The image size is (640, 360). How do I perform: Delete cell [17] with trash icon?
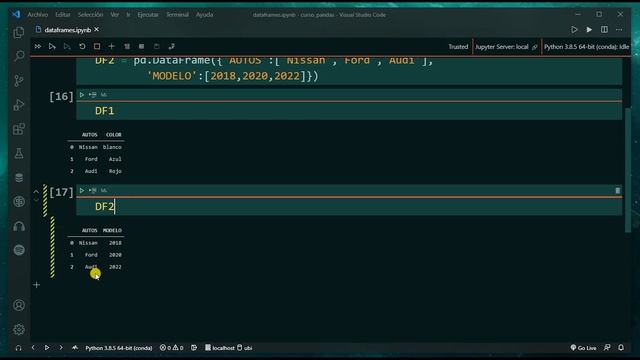coord(618,191)
